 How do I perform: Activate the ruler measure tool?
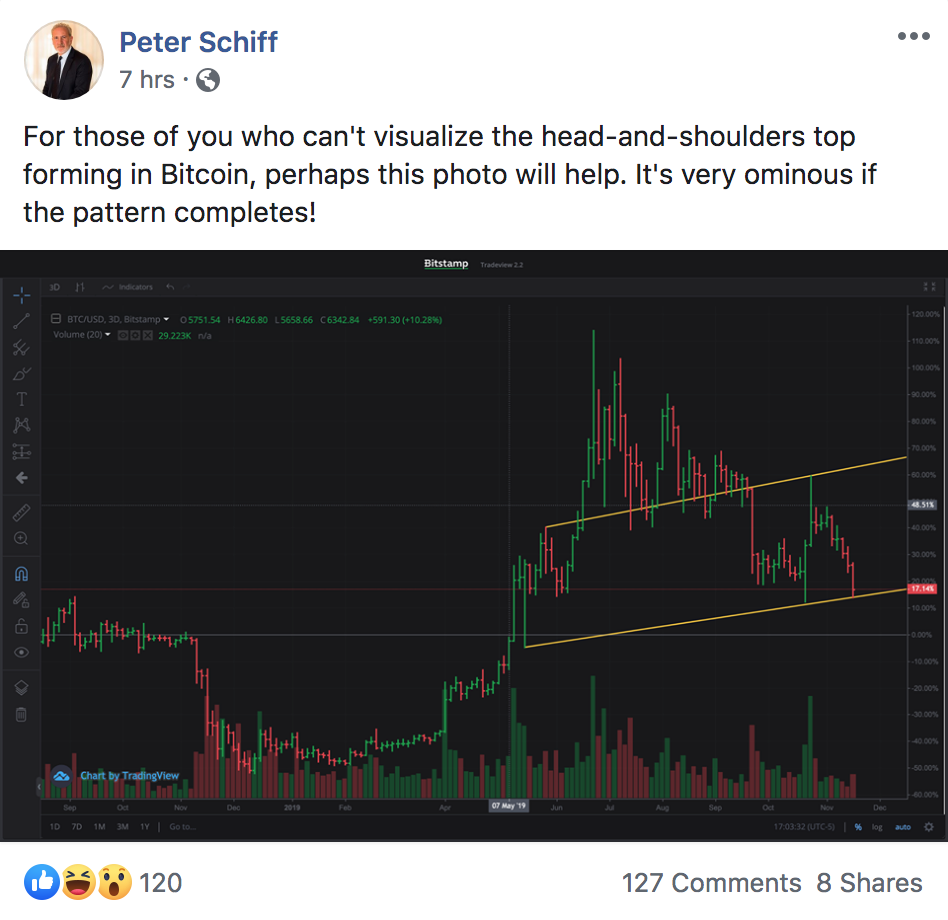22,511
